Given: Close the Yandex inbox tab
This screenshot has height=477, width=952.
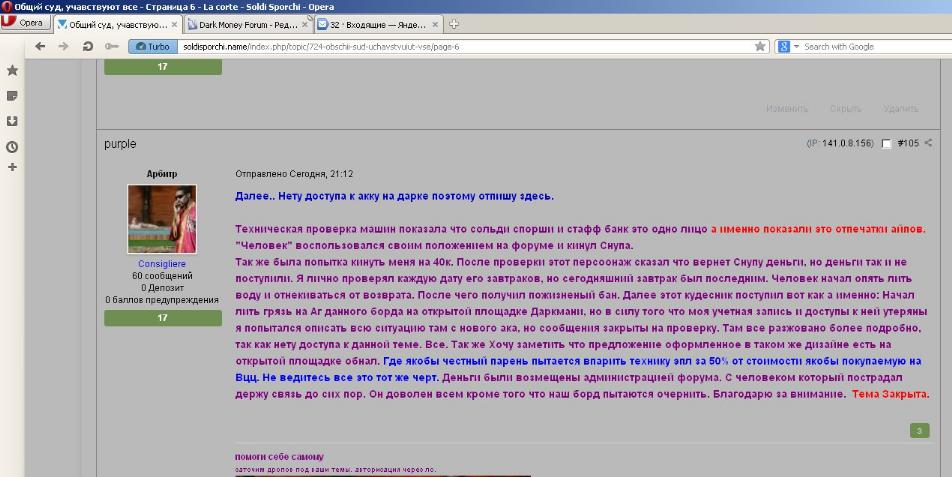Looking at the screenshot, I should [x=435, y=25].
